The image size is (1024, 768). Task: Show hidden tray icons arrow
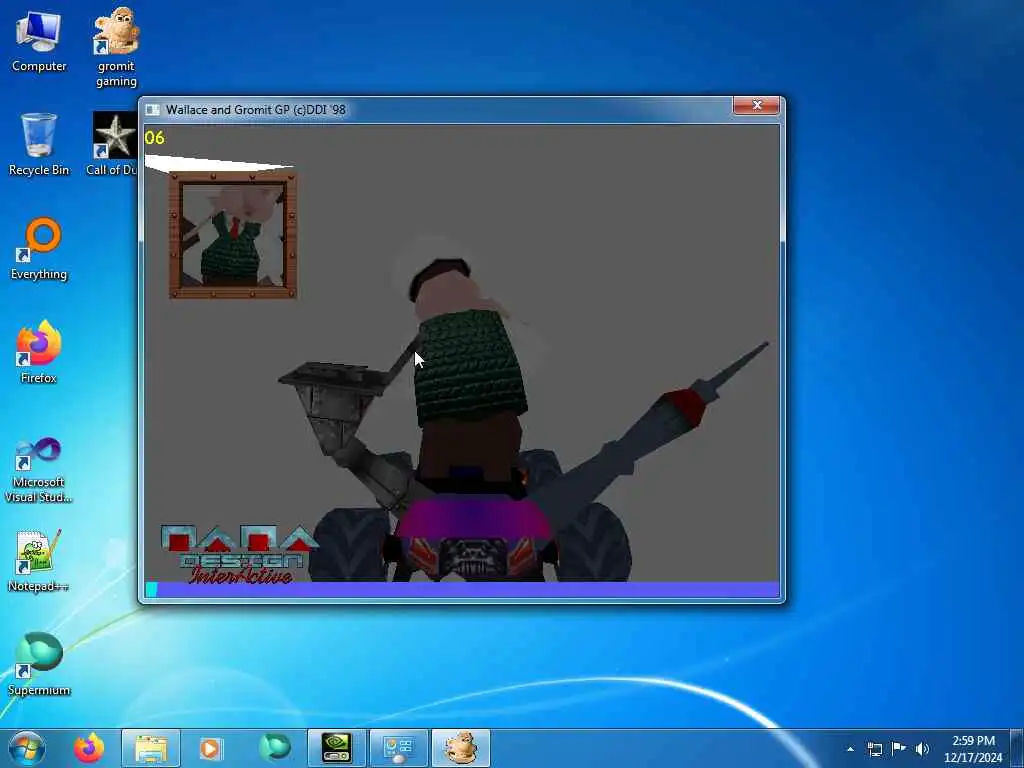tap(850, 749)
